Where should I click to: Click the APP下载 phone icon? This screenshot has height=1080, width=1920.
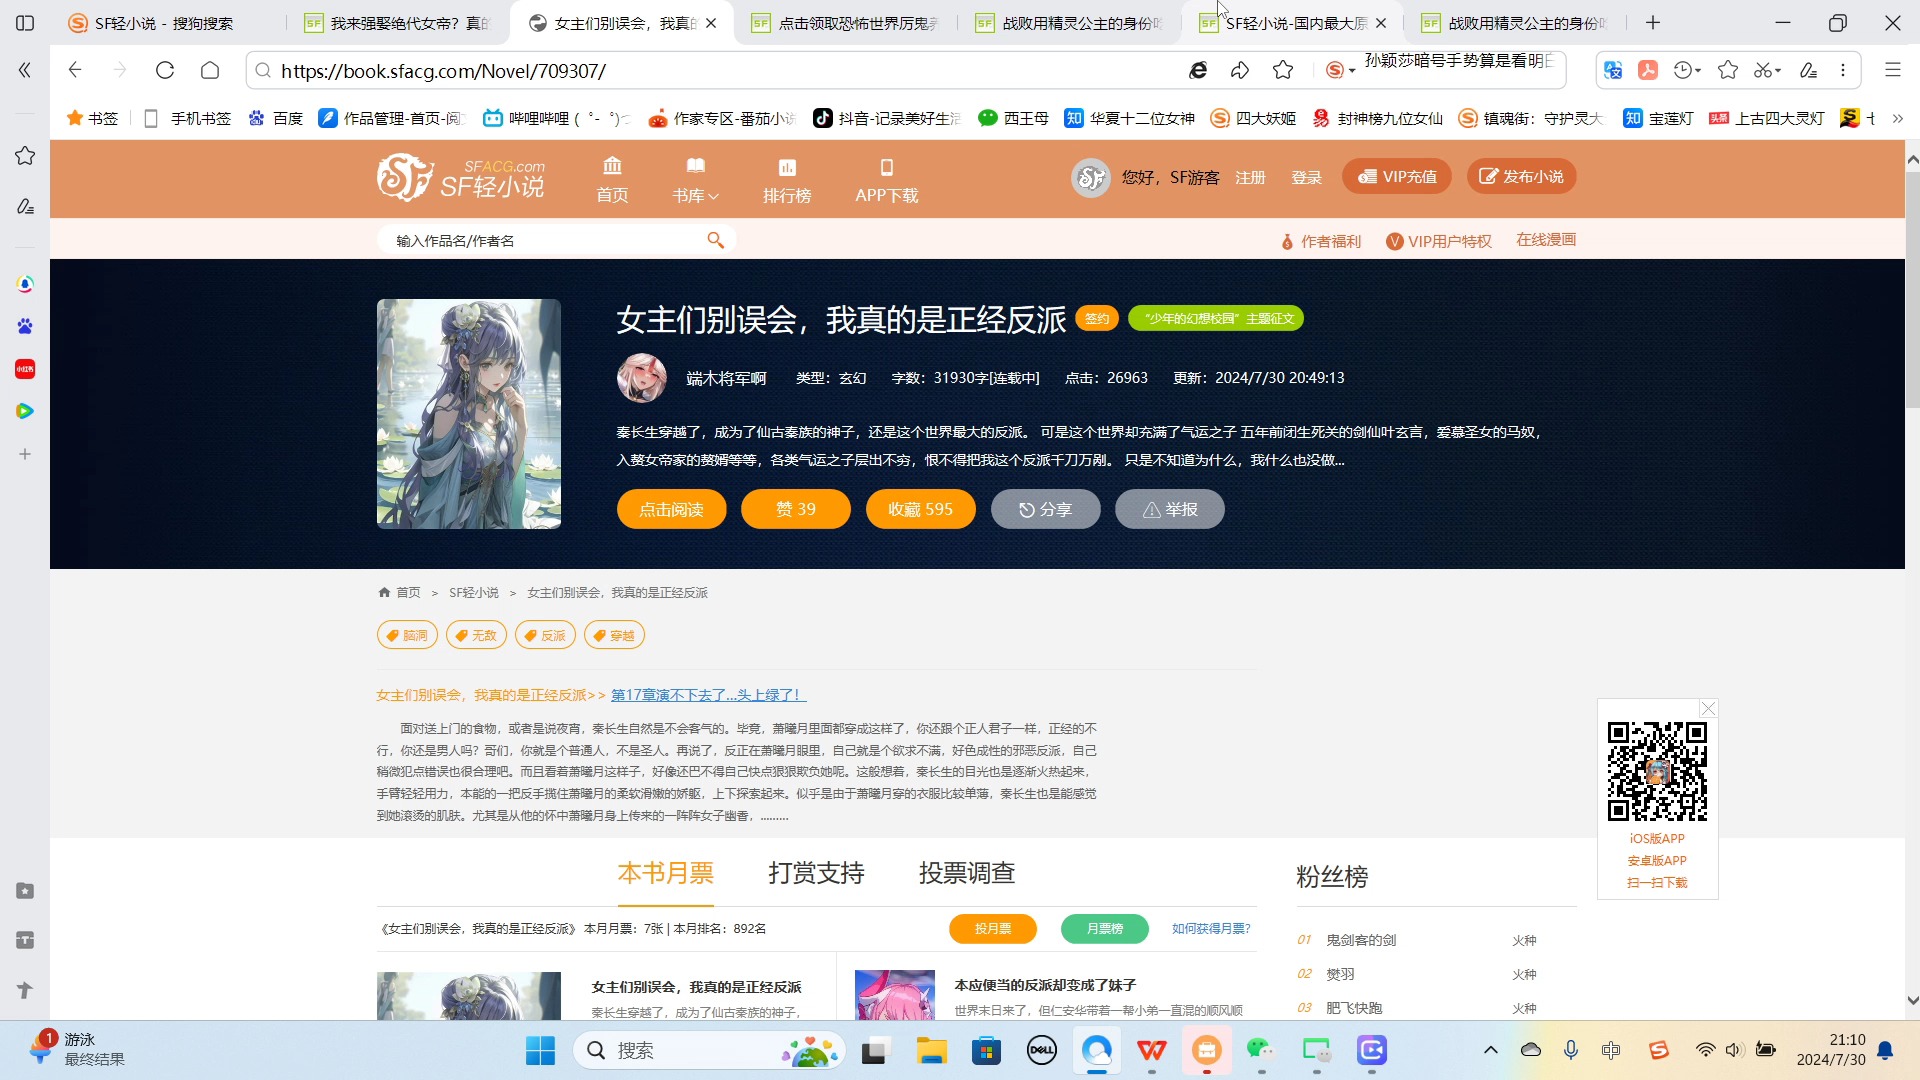click(886, 167)
